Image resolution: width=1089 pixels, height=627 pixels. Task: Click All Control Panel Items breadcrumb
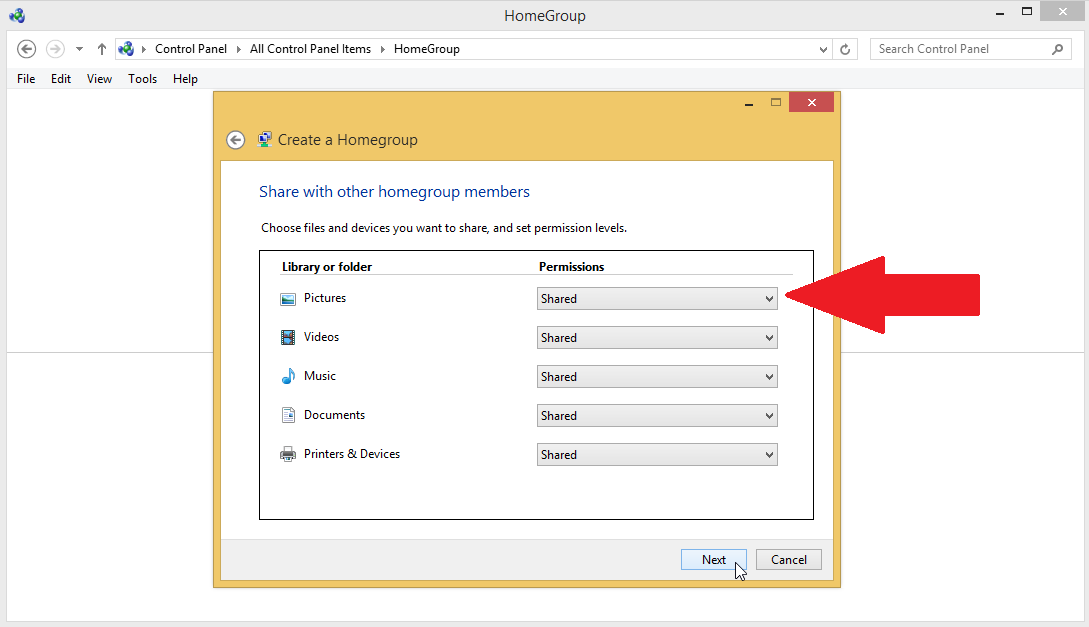(310, 49)
